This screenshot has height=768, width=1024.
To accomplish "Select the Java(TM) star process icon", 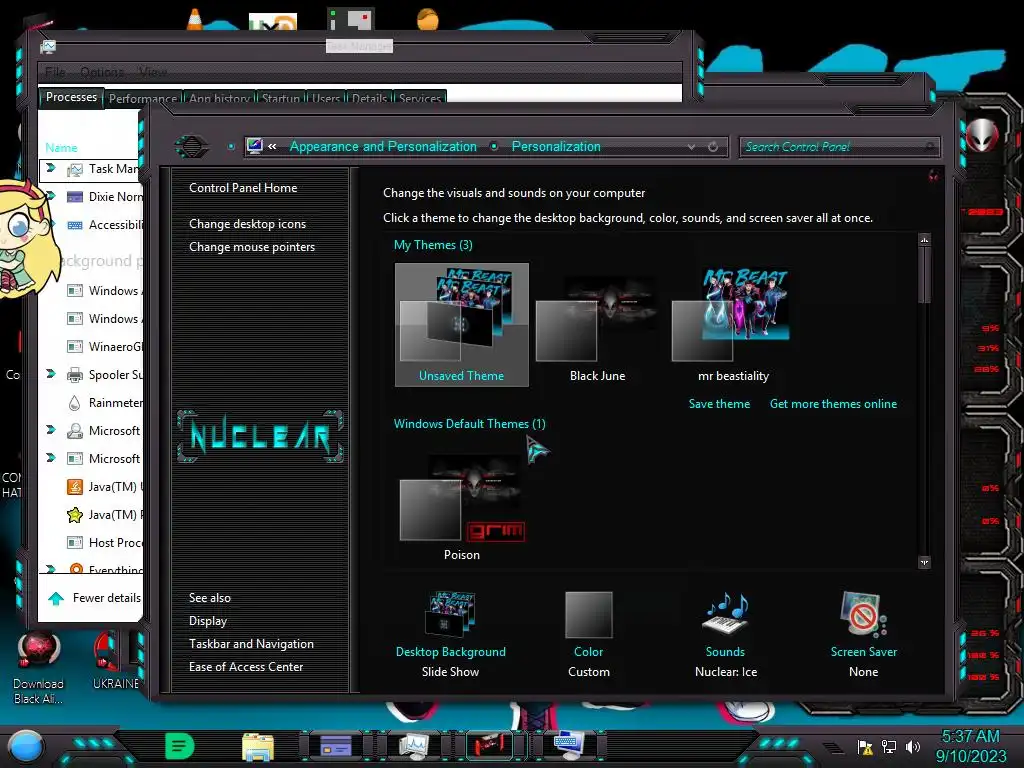I will (x=75, y=515).
